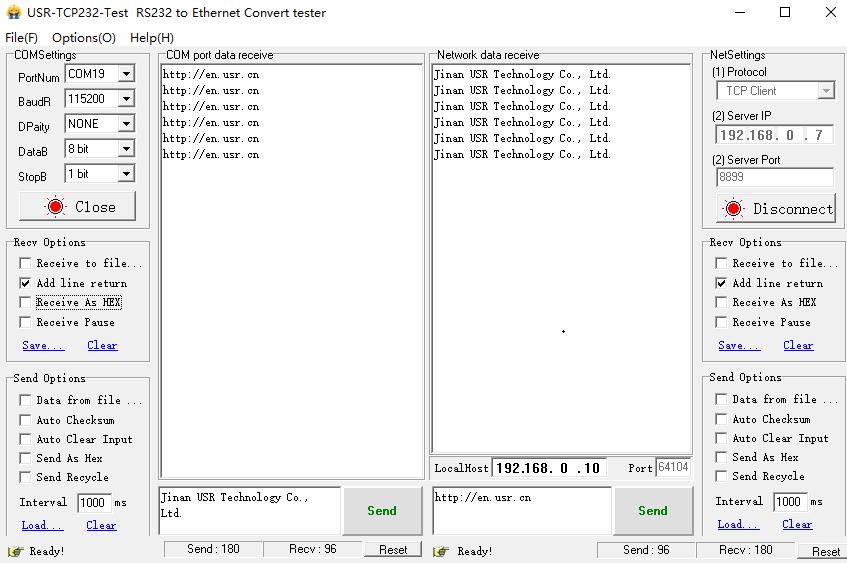The image size is (847, 563).
Task: Uncheck COM Add line return
Action: point(25,283)
